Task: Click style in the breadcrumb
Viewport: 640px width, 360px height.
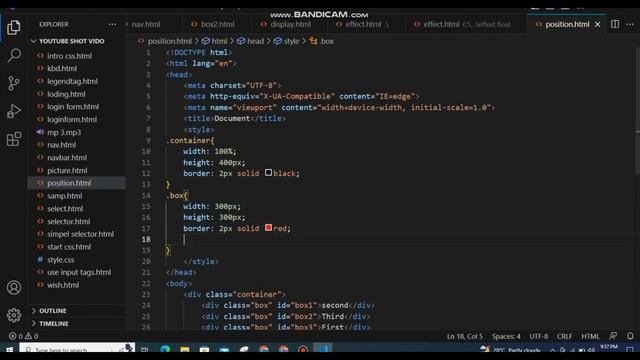Action: click(291, 41)
